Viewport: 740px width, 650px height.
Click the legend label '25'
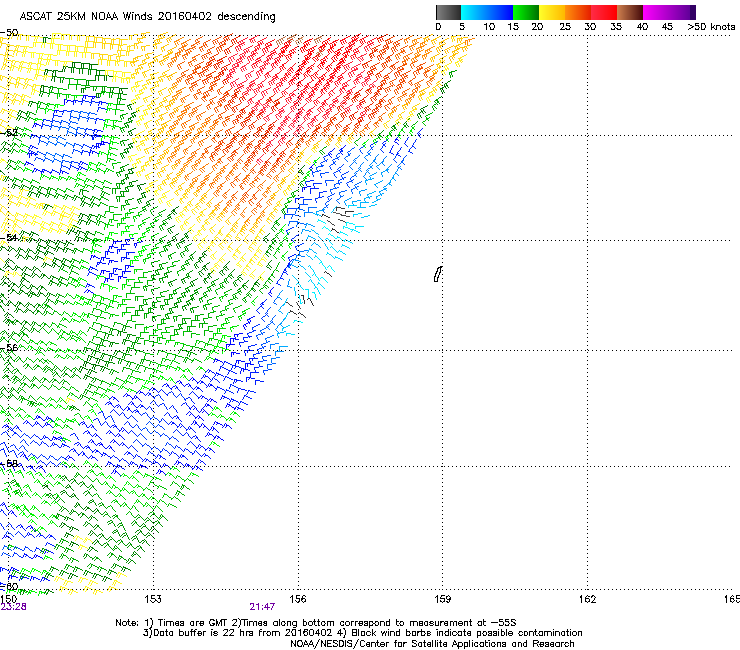point(565,27)
